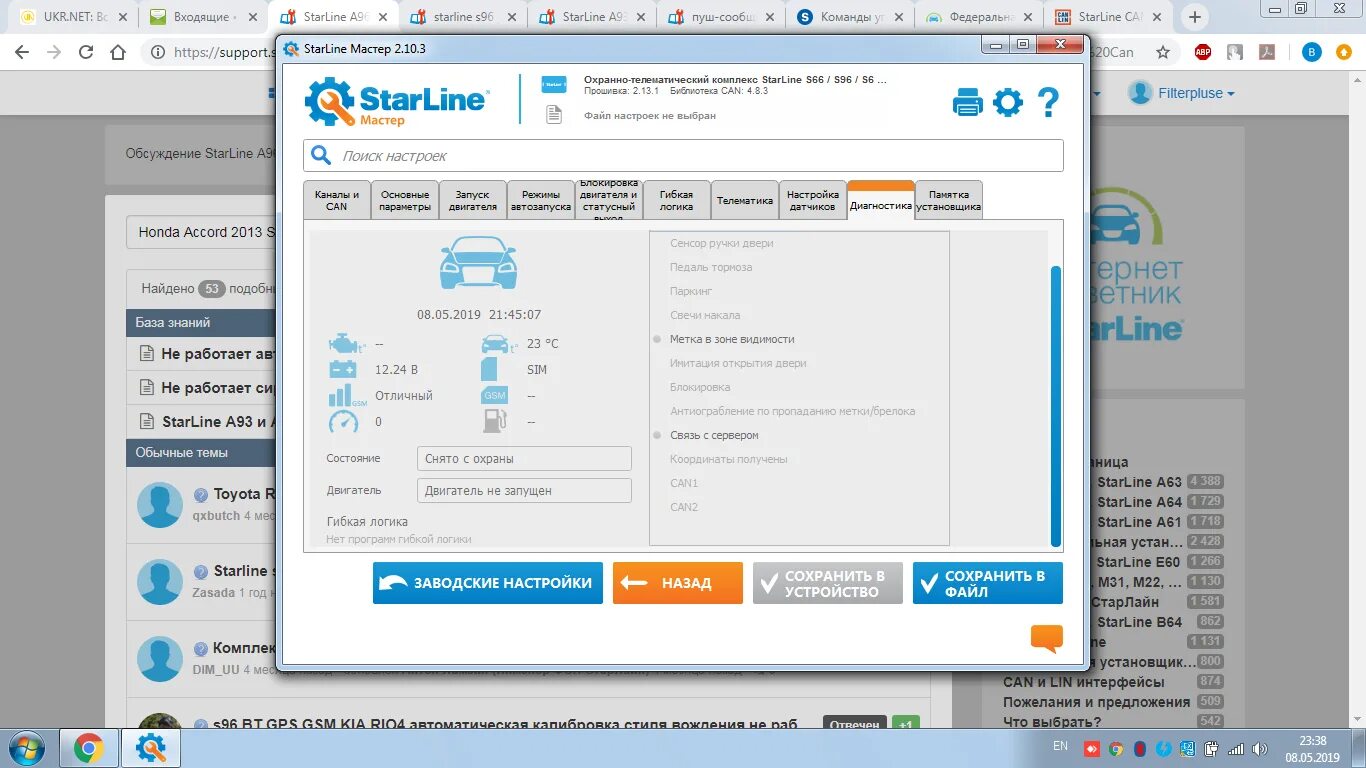Open a new Chrome tab with plus
Screen dimensions: 1366x768
pos(1195,17)
